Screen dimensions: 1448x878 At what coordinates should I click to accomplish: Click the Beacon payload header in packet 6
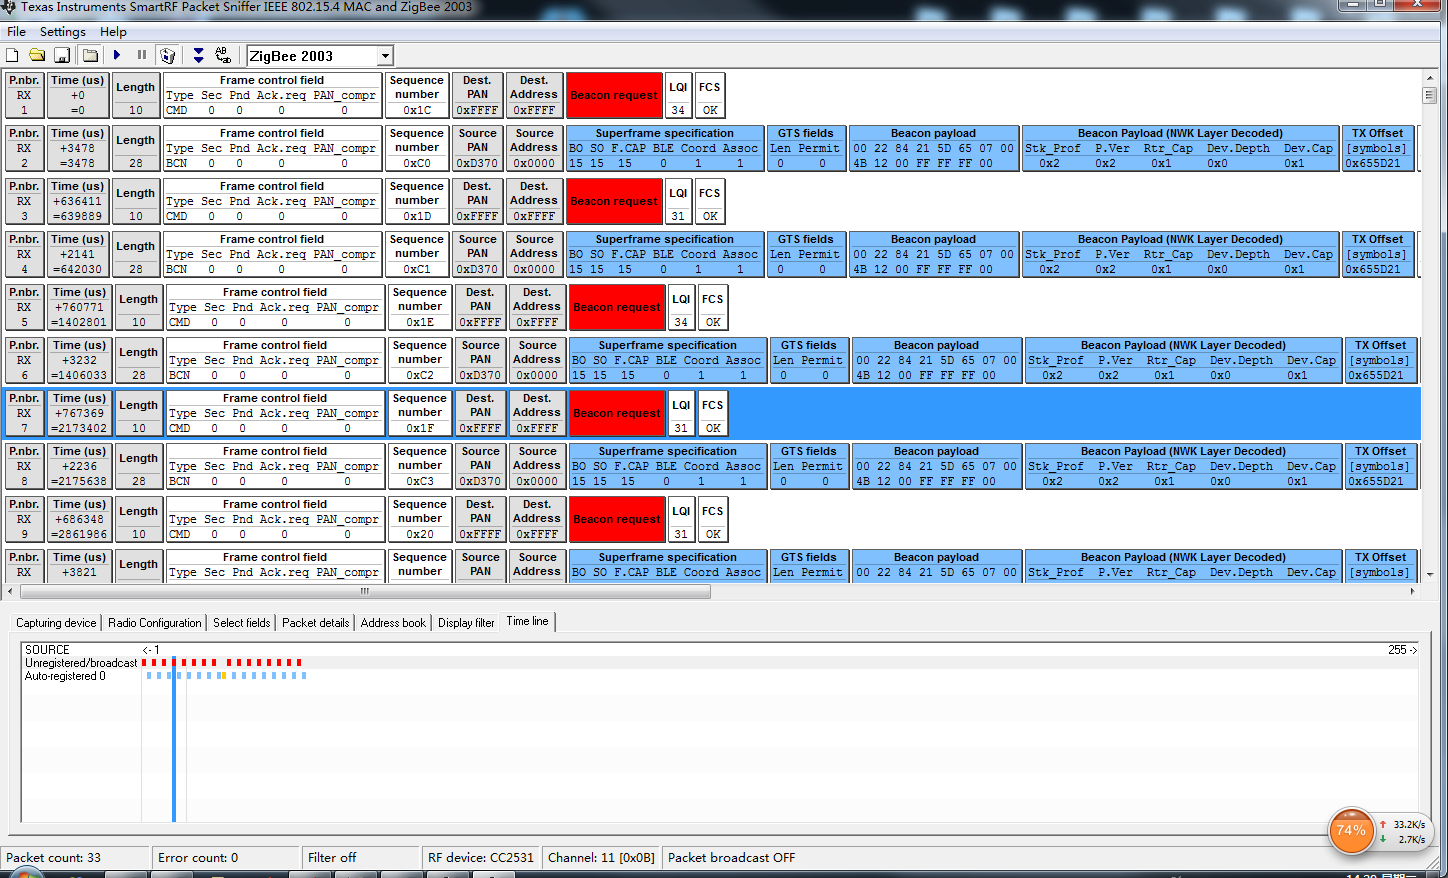tap(937, 345)
